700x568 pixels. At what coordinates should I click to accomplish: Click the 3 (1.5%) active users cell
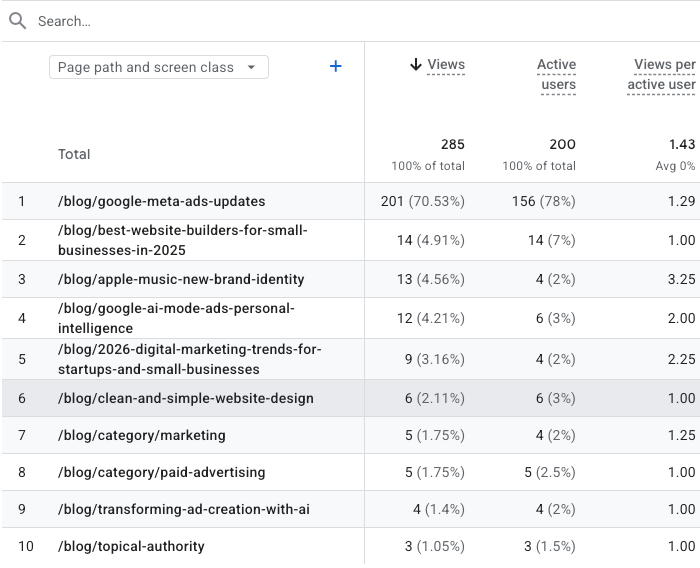550,547
